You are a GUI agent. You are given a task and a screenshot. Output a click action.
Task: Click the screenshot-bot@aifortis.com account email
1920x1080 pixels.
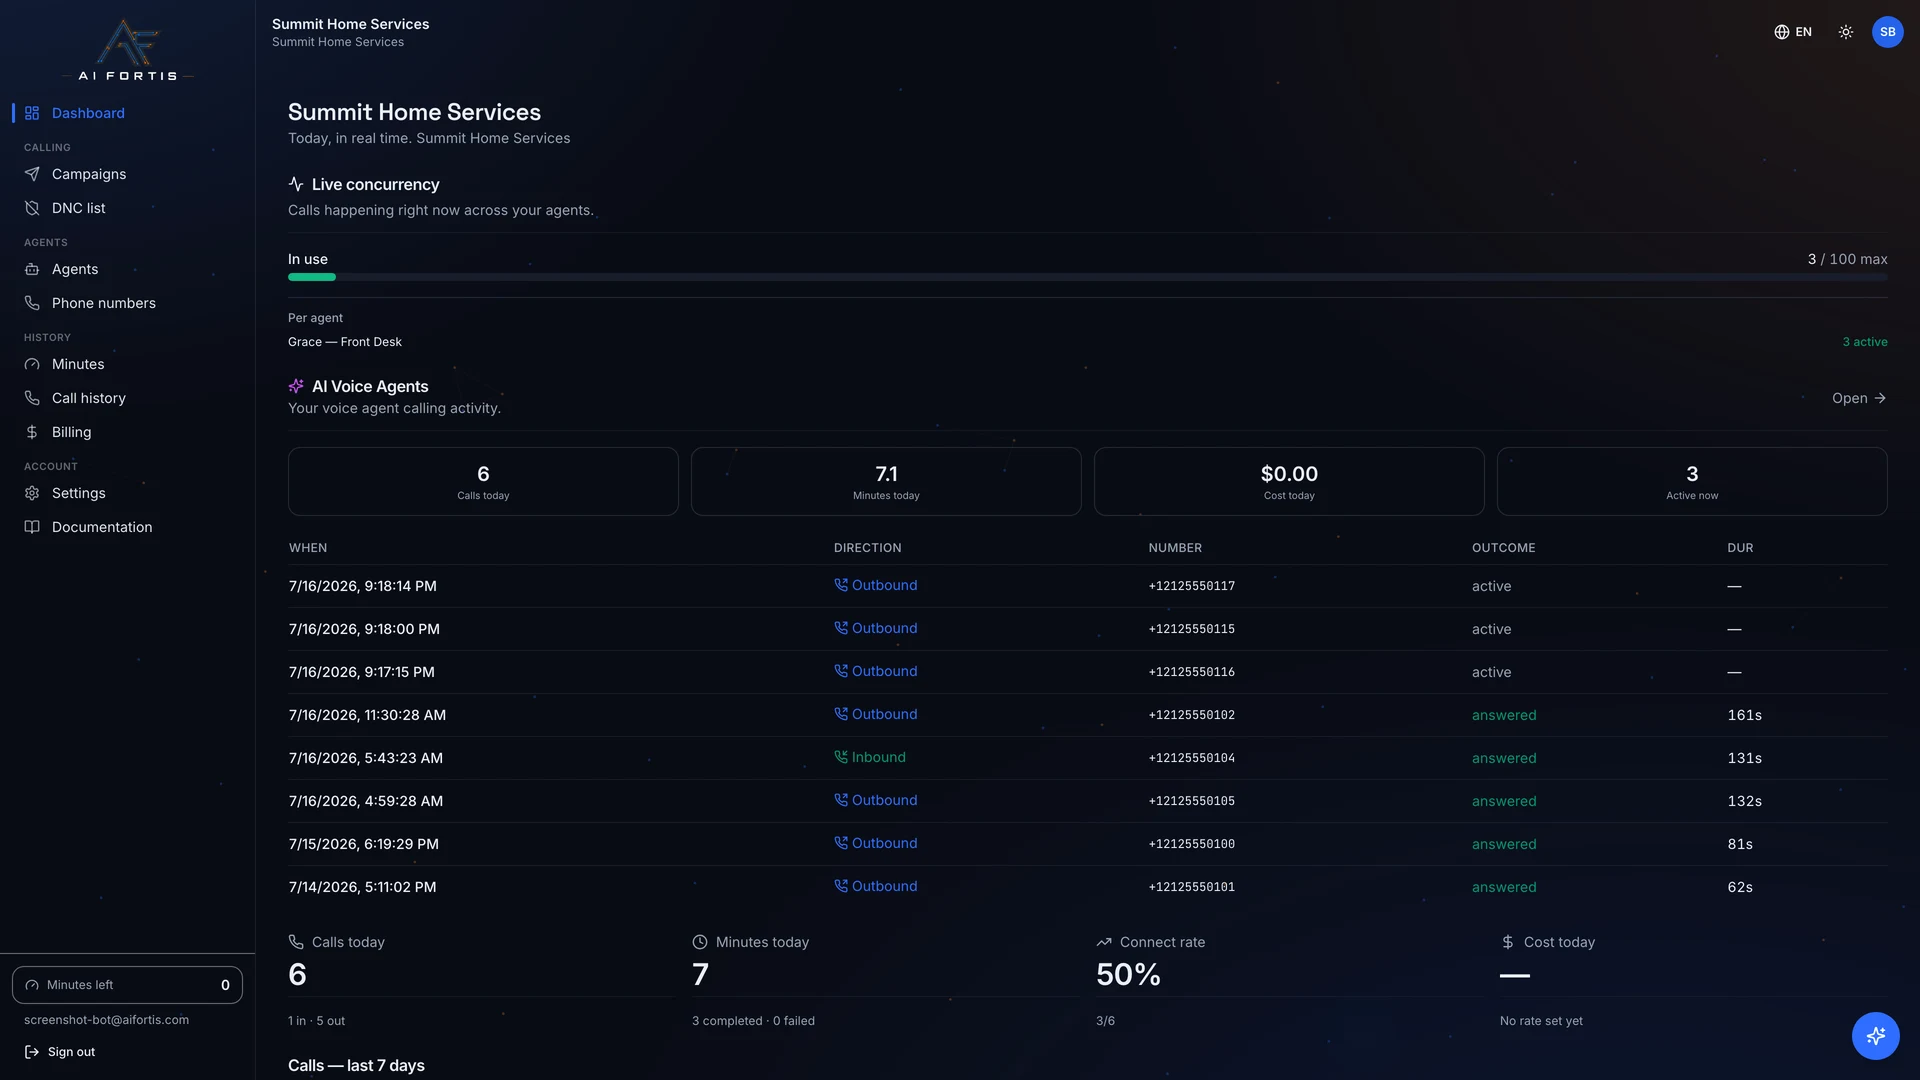[x=106, y=1020]
